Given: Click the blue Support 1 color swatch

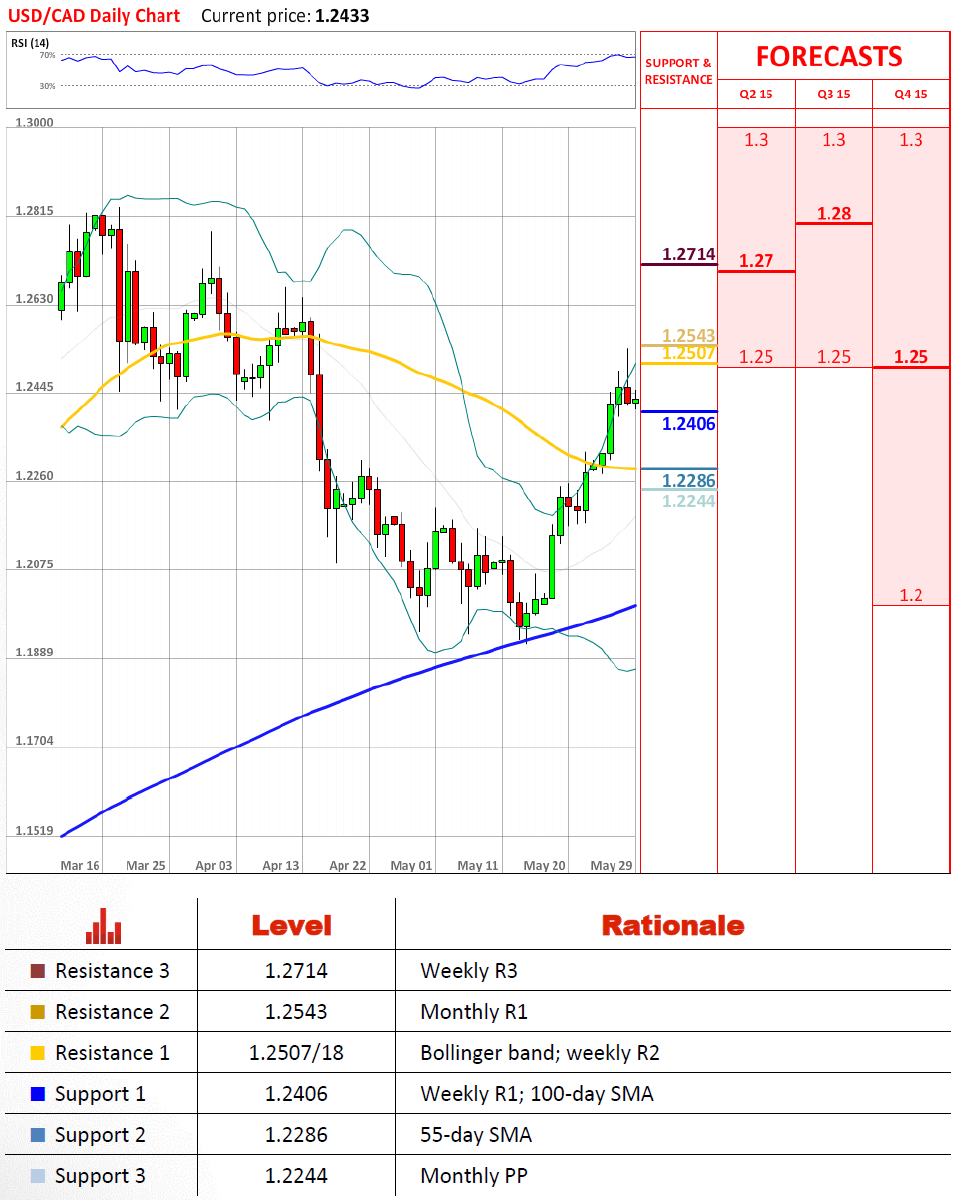Looking at the screenshot, I should pos(38,1094).
